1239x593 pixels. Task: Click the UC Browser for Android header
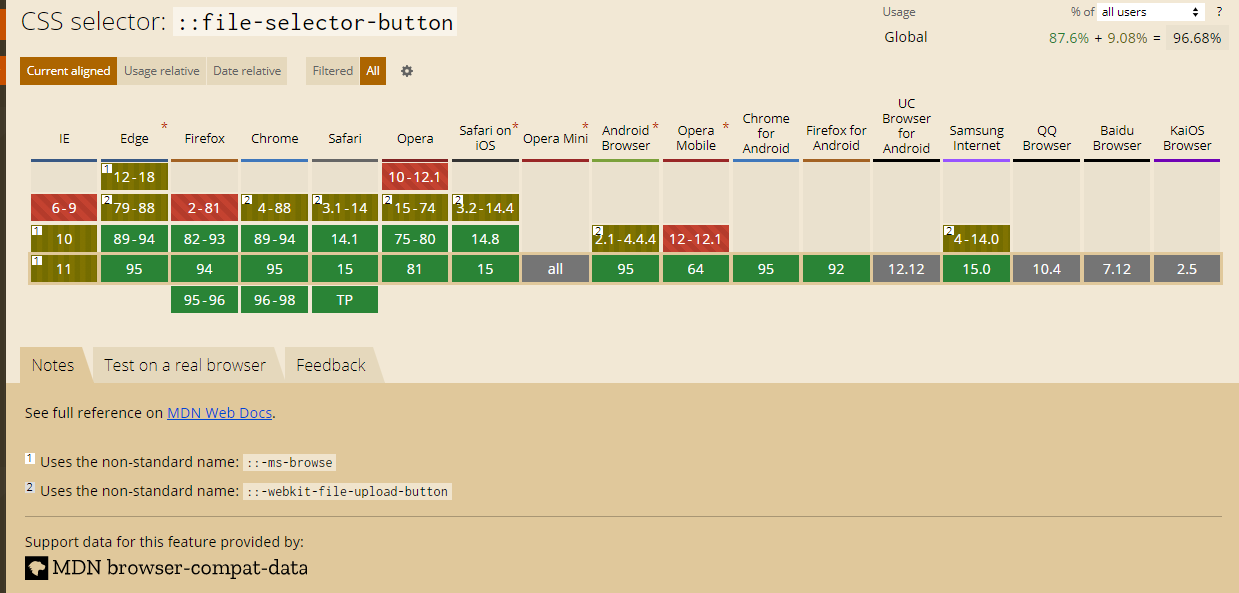click(906, 126)
